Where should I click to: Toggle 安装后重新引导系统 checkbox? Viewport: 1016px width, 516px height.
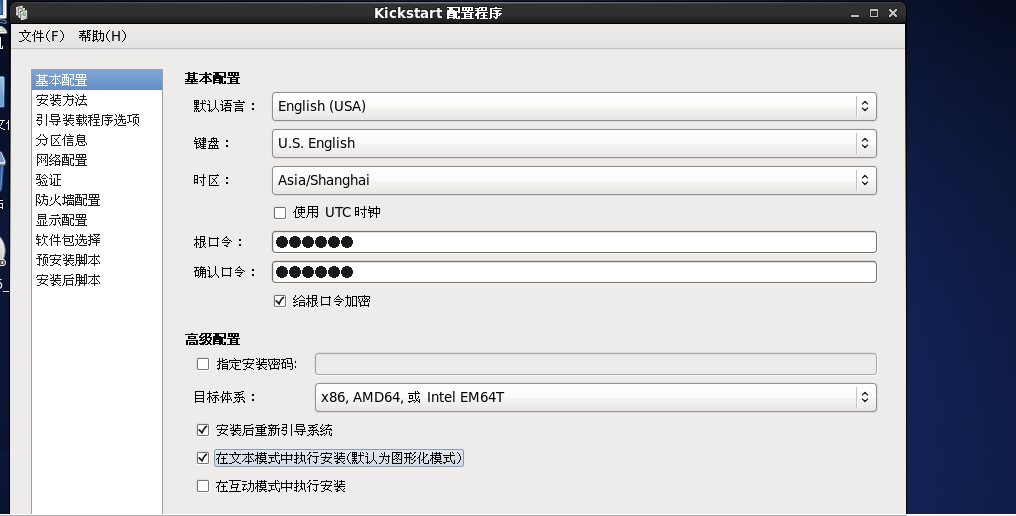(204, 430)
